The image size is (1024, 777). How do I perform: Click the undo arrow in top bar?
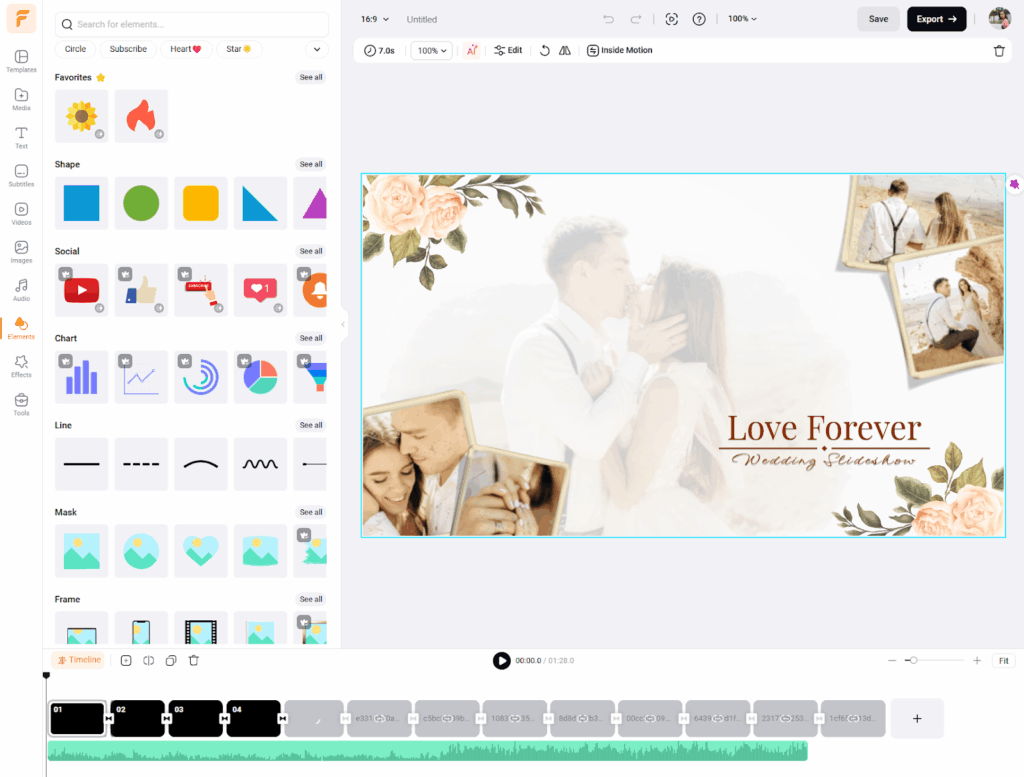coord(608,19)
